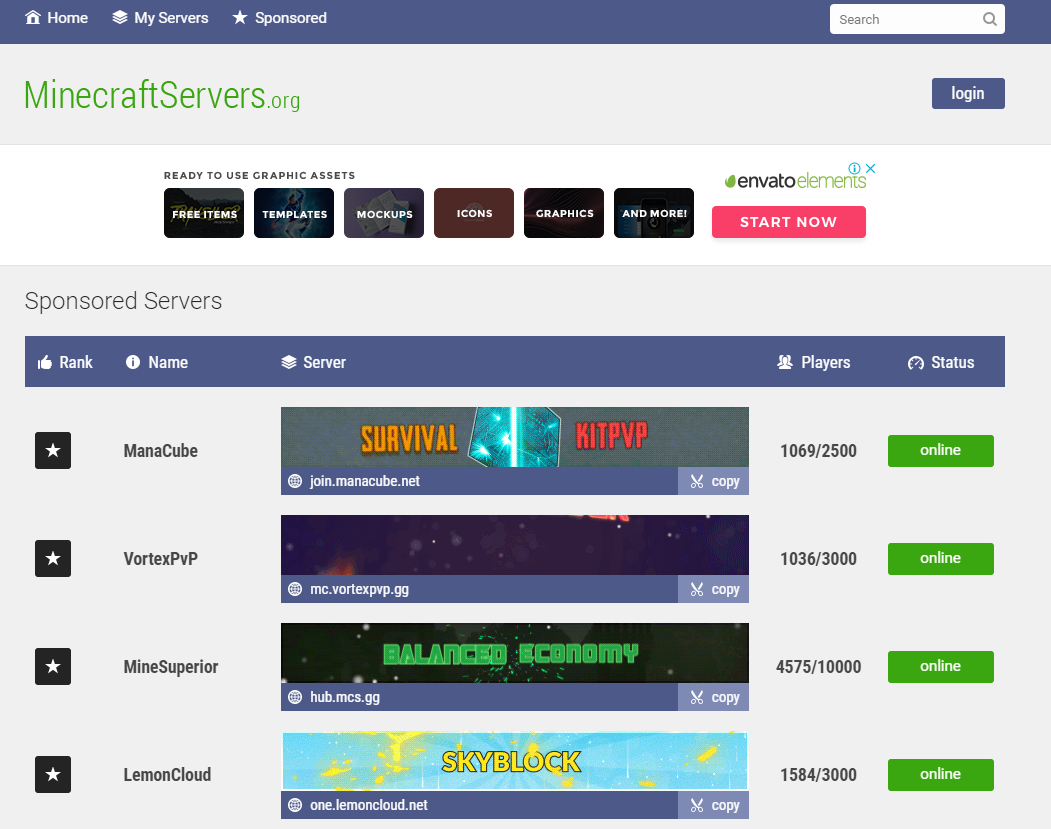Open the Mockups ad tile
Screen dimensions: 1051x829
click(x=384, y=213)
